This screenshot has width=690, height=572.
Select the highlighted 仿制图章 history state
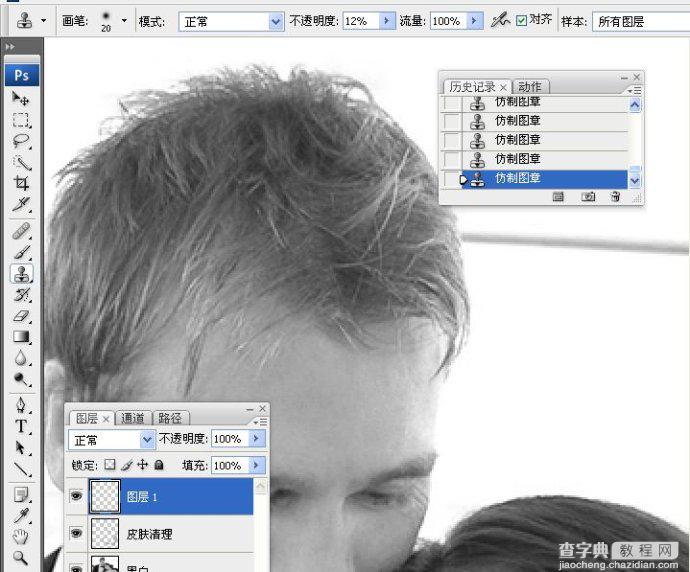point(544,179)
